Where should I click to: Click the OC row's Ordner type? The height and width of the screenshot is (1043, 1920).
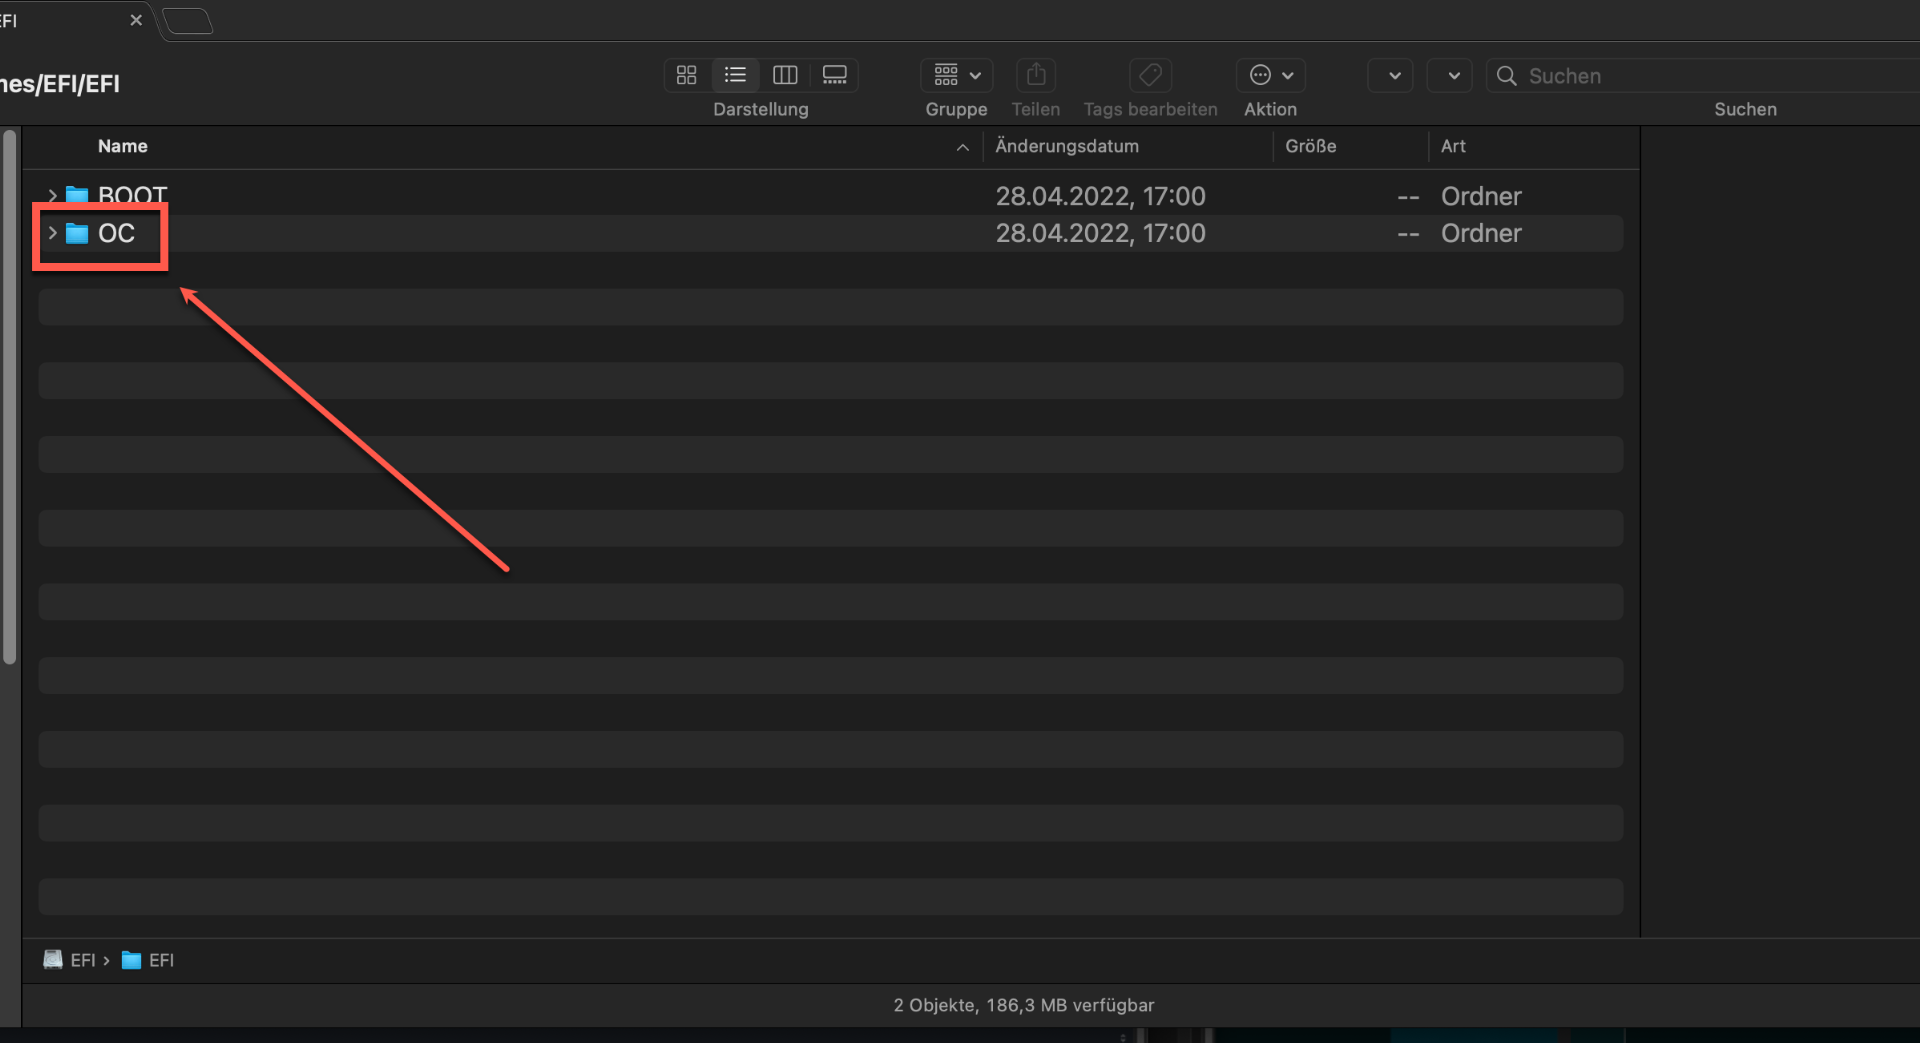click(1481, 233)
